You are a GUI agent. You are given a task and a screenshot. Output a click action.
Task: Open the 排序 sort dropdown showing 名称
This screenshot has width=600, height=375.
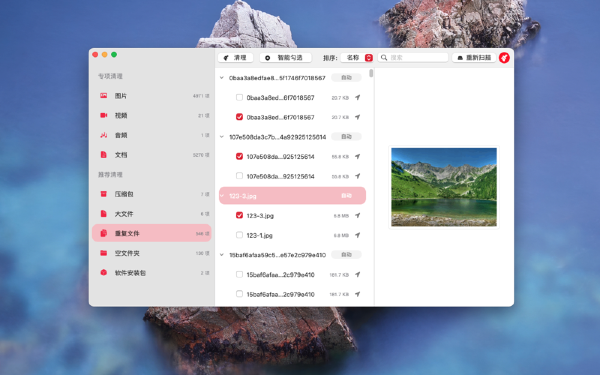[357, 58]
